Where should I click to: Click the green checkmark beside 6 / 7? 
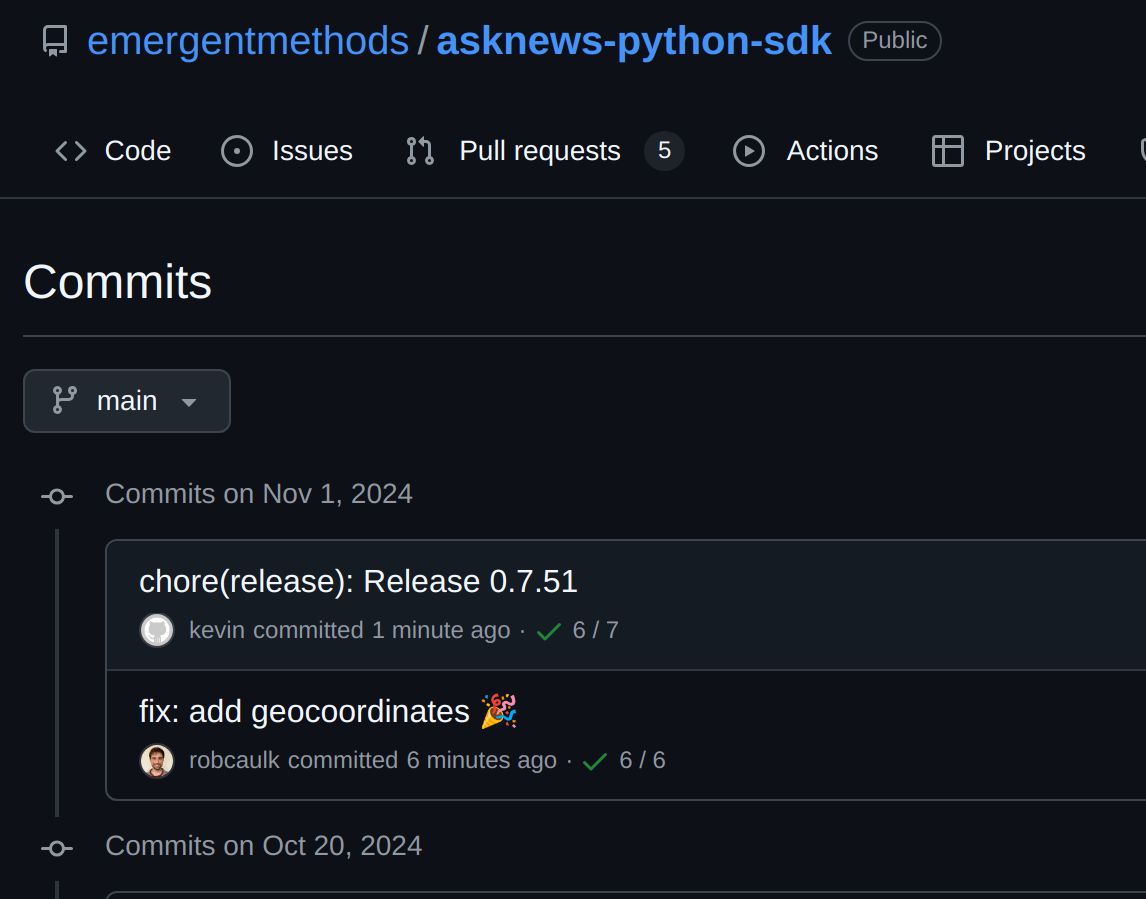click(549, 631)
